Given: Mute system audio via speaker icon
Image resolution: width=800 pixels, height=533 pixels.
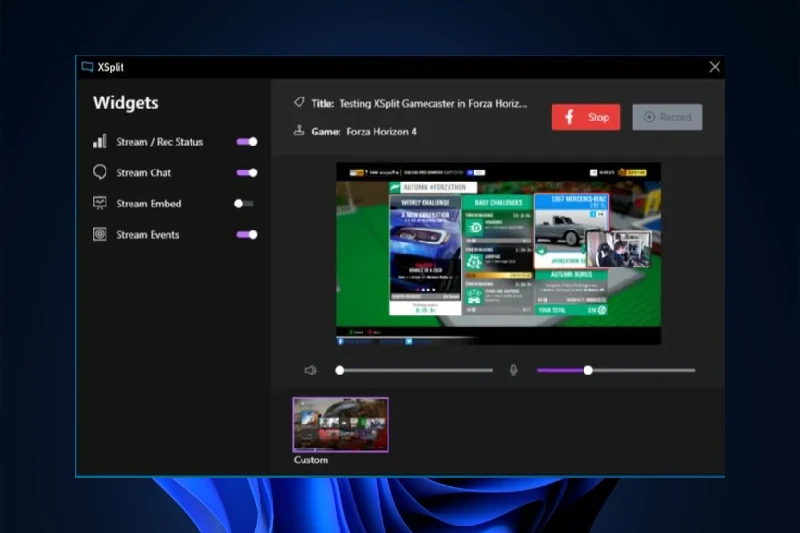Looking at the screenshot, I should click(311, 370).
